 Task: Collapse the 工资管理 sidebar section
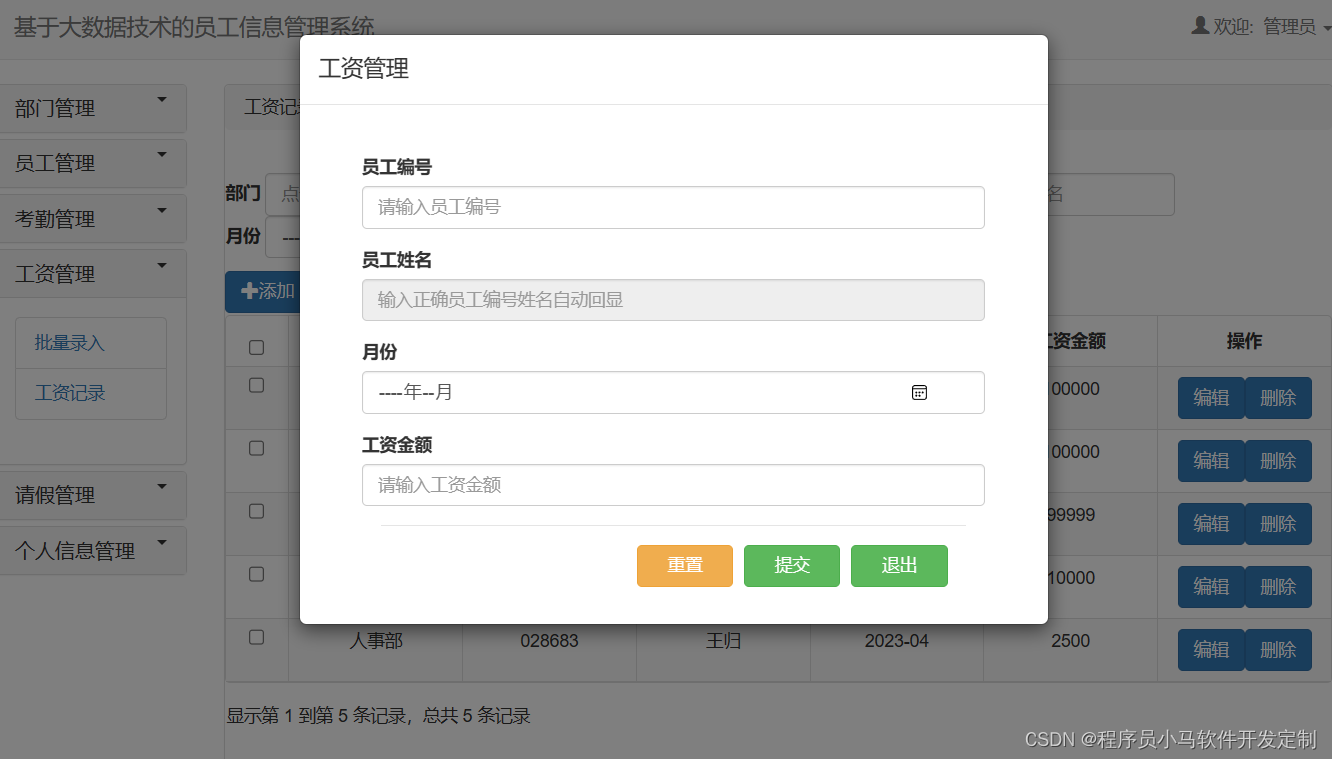click(93, 273)
